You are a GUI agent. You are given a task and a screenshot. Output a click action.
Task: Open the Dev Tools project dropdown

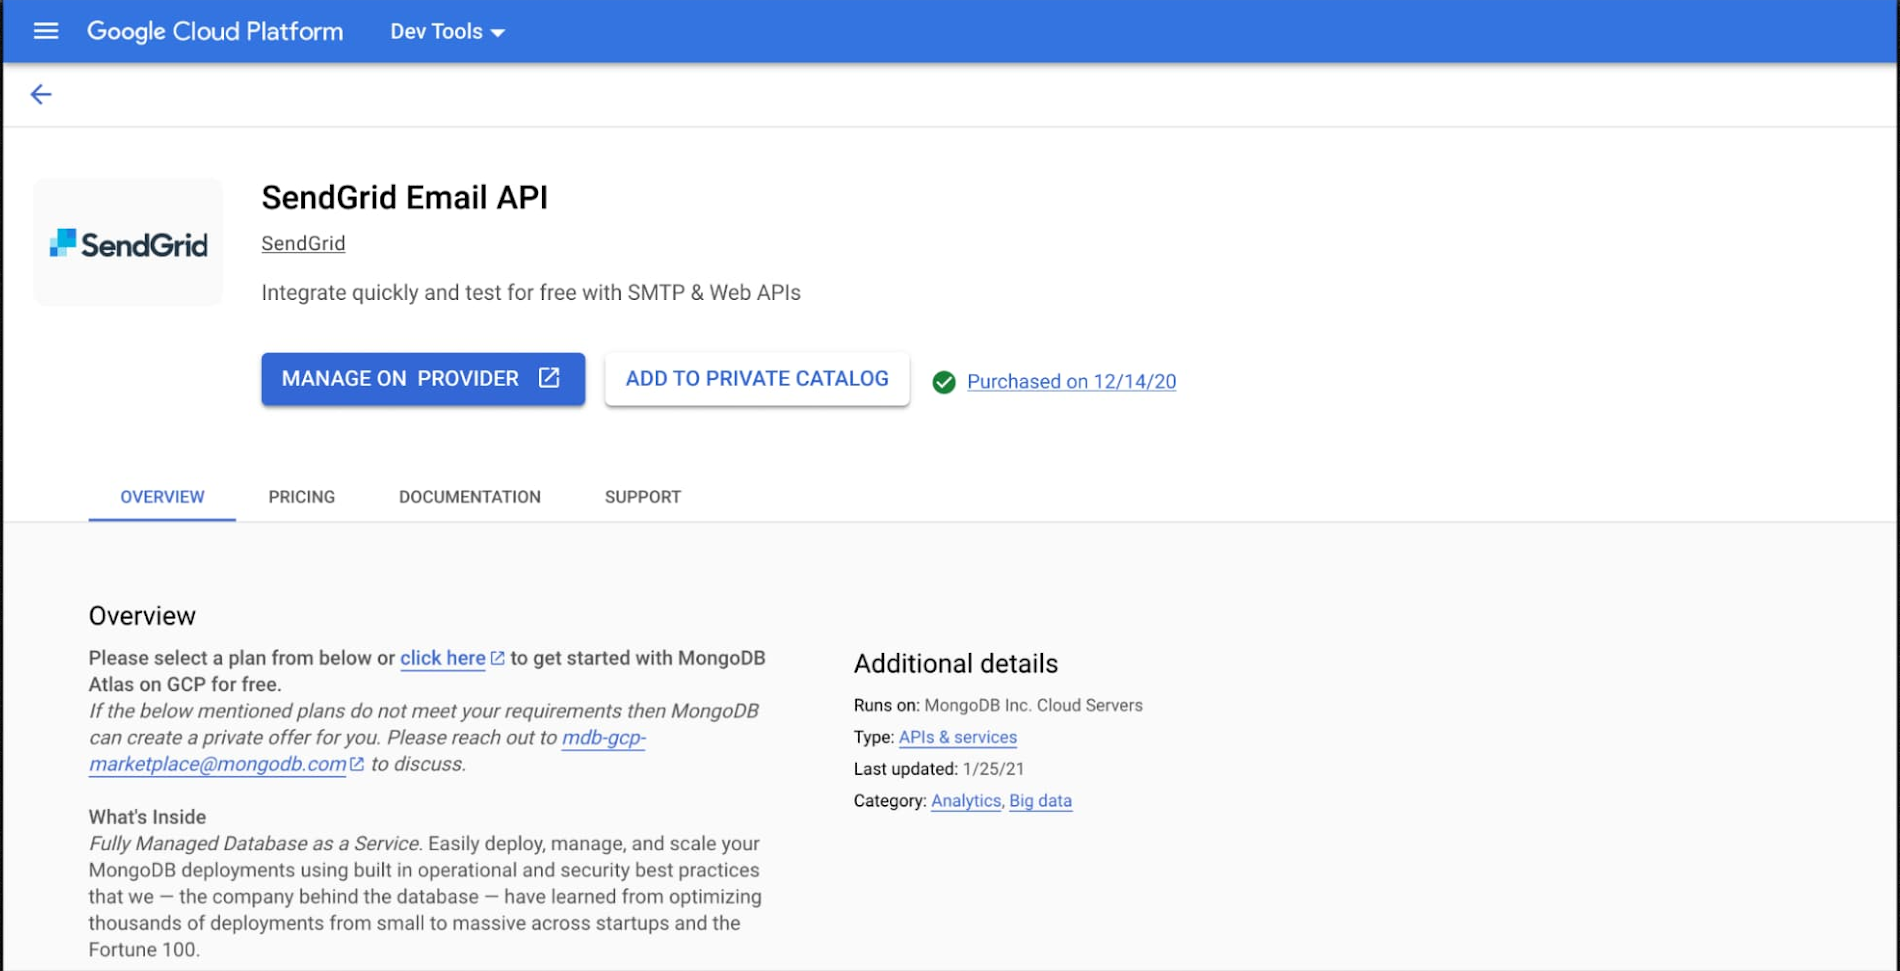coord(447,32)
